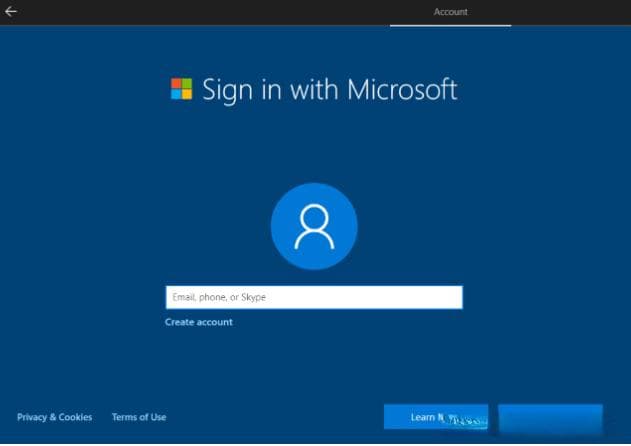Go back using the arrow icon
This screenshot has width=631, height=446.
tap(11, 11)
